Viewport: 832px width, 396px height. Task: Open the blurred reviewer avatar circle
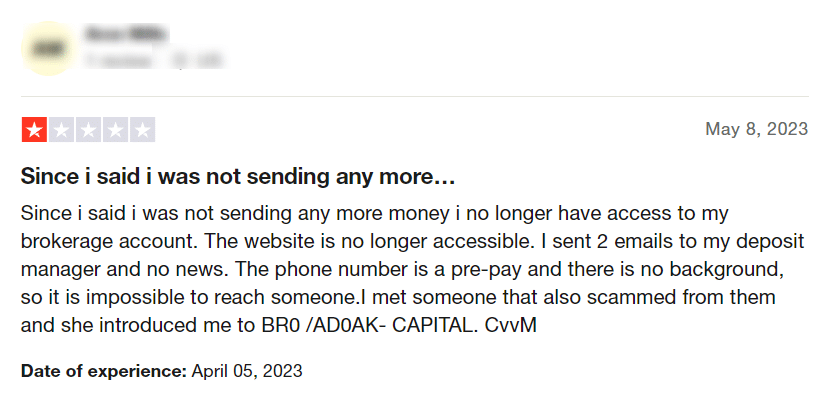point(48,48)
